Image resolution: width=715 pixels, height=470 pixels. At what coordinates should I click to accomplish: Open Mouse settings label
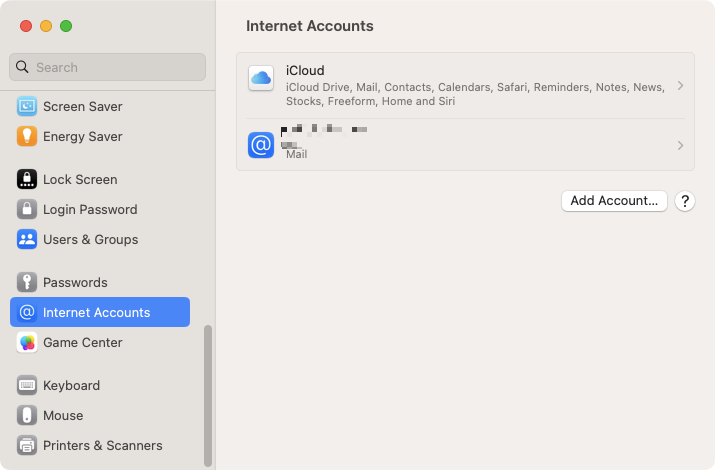[x=63, y=415]
